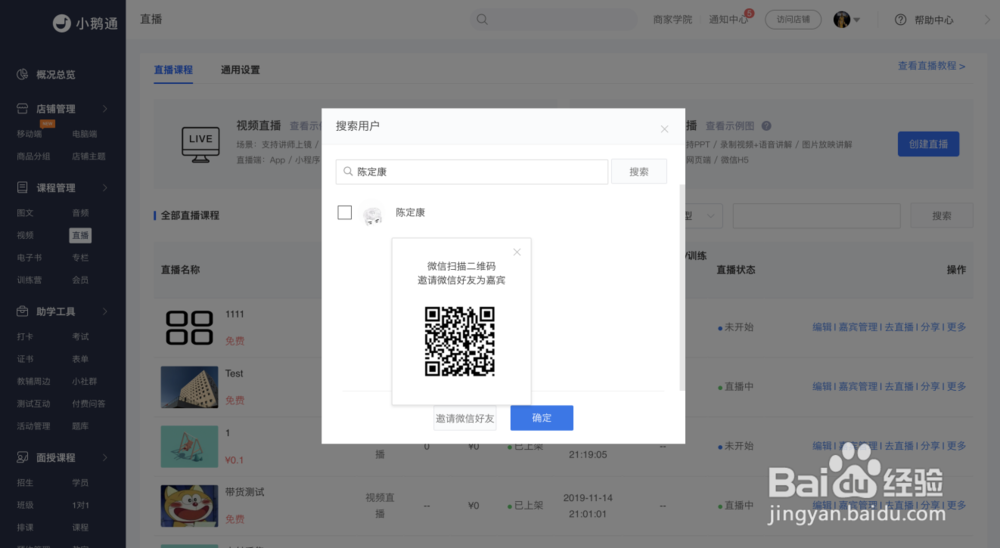Click the LIVE monitor icon
The height and width of the screenshot is (548, 1000).
tap(200, 145)
